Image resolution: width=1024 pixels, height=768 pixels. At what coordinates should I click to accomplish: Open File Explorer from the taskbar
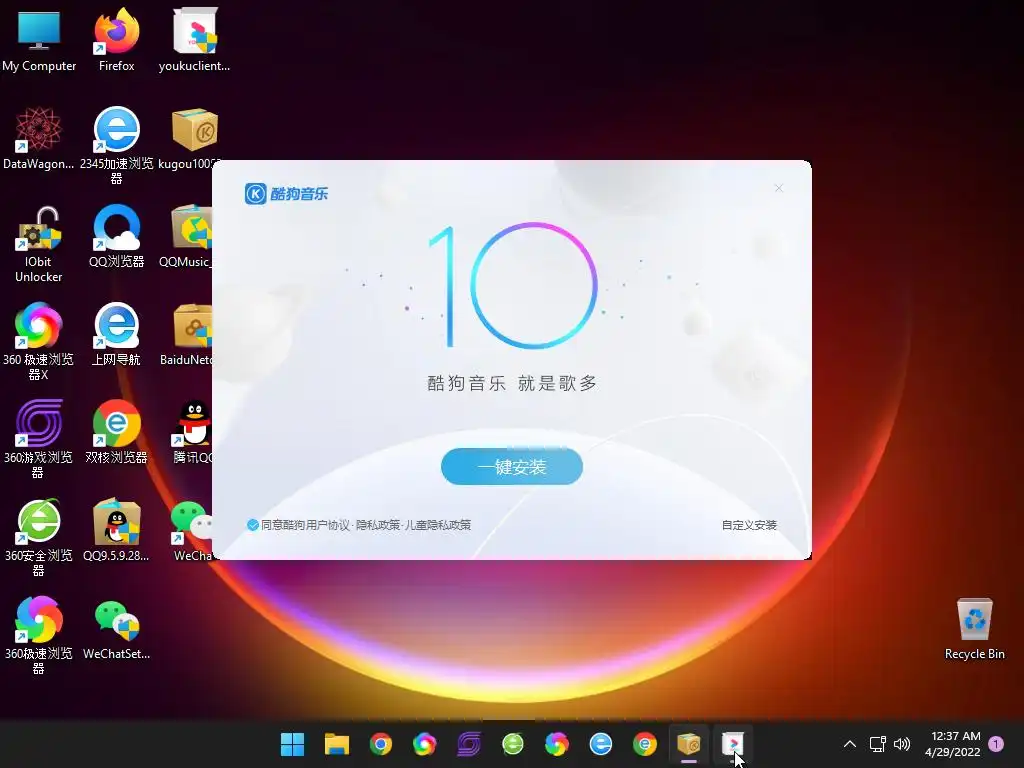click(337, 744)
